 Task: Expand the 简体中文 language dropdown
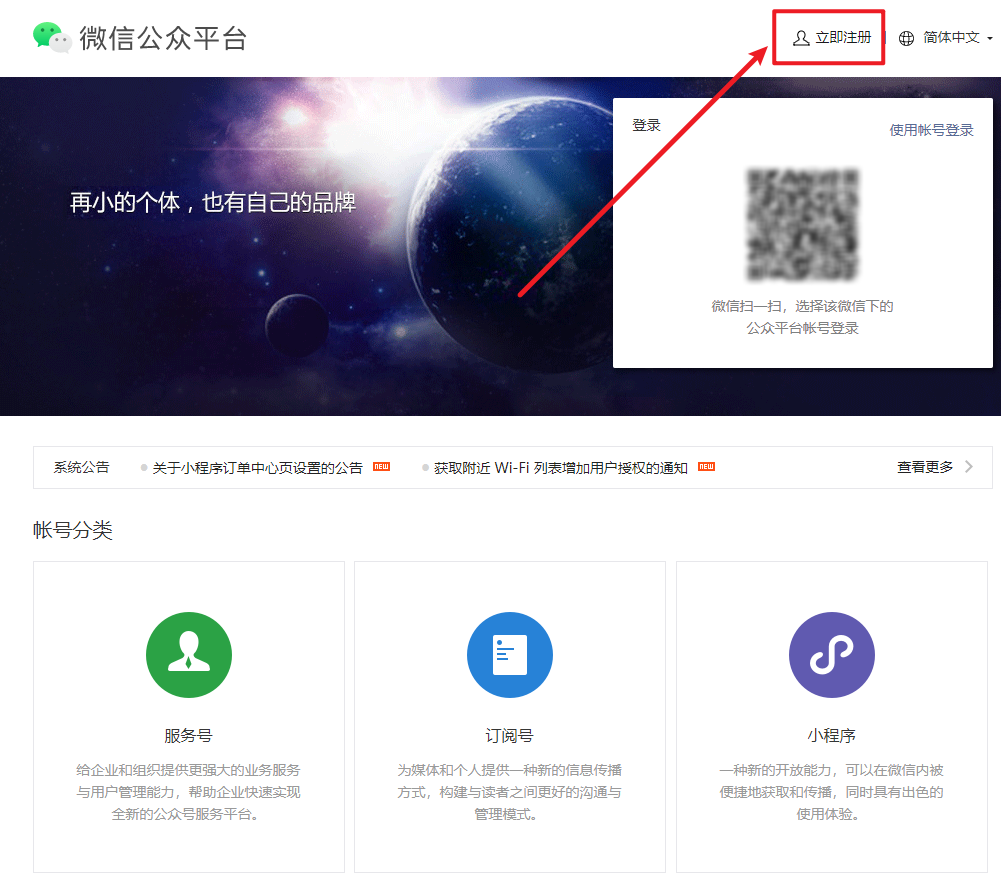pyautogui.click(x=951, y=38)
